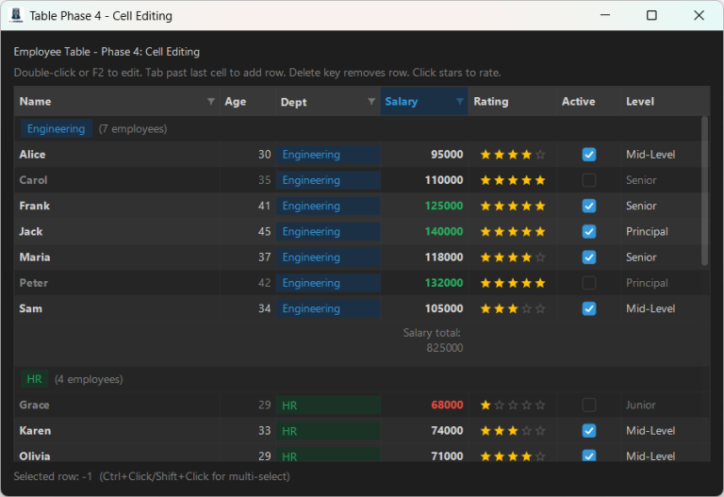Set Karen's rating to the fourth star
This screenshot has width=724, height=497.
[526, 431]
